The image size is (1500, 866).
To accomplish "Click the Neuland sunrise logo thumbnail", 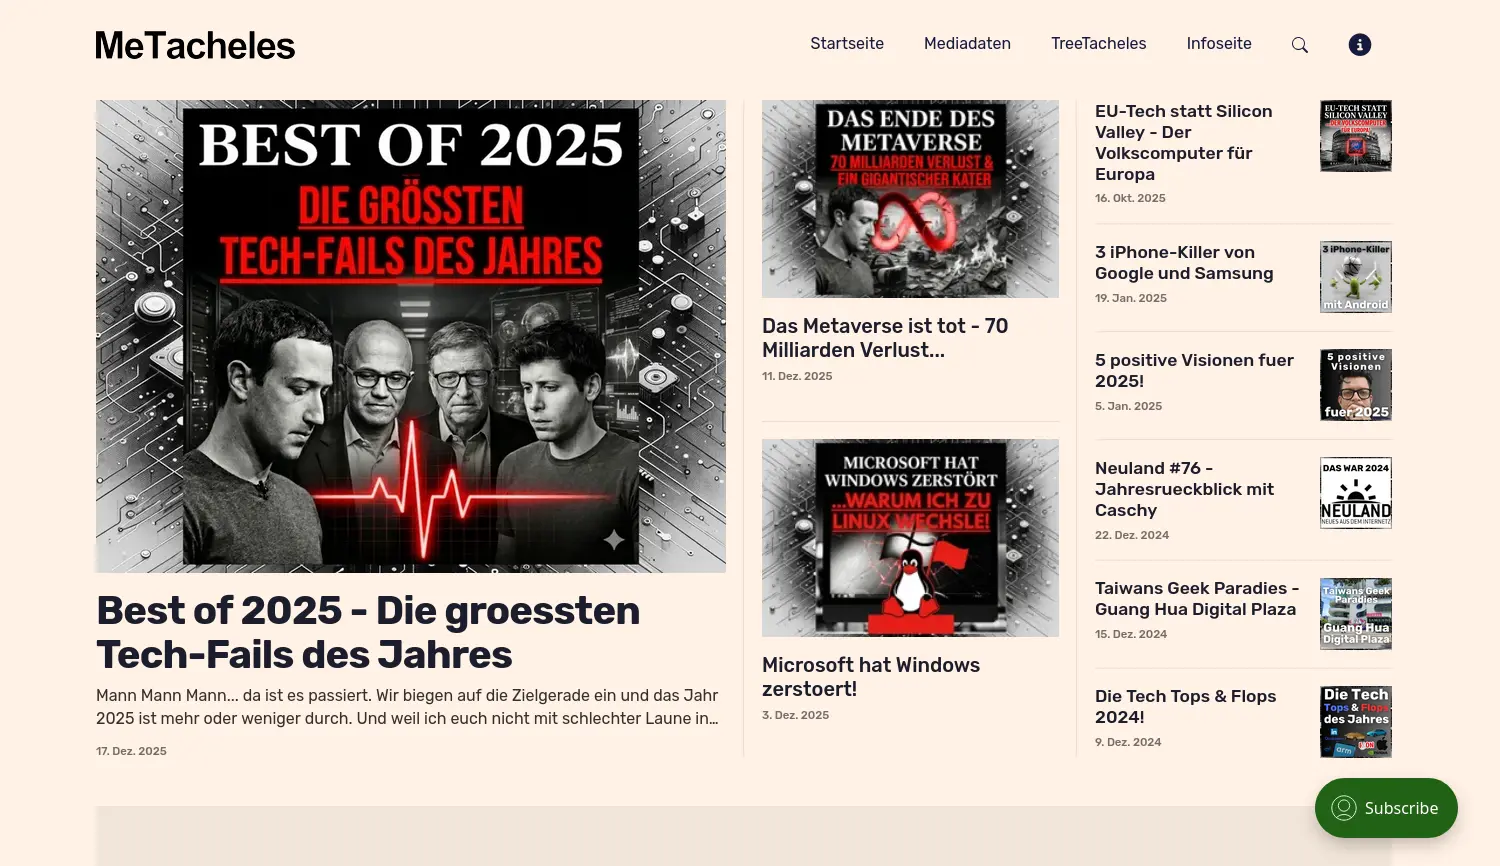I will [x=1356, y=493].
